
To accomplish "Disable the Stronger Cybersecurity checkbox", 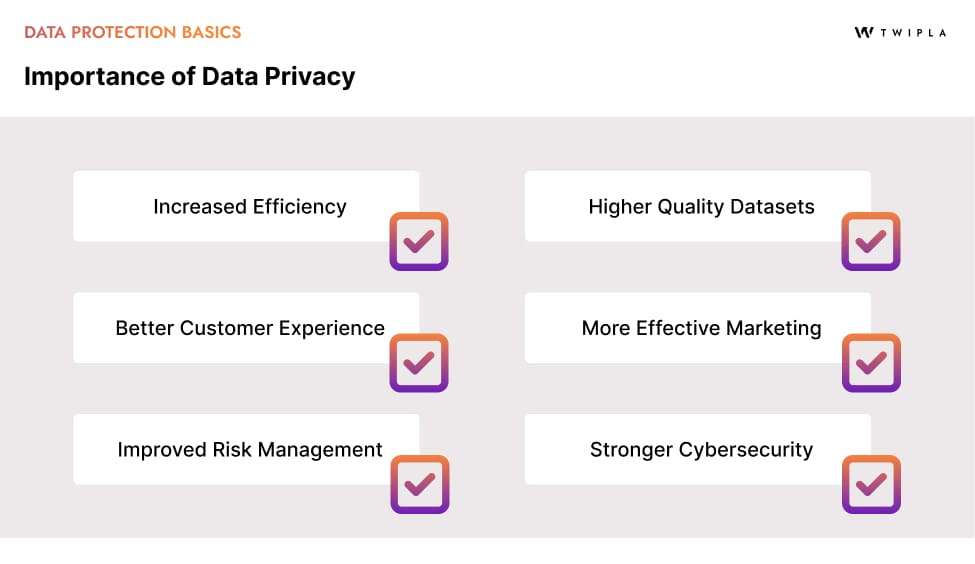I will click(871, 484).
